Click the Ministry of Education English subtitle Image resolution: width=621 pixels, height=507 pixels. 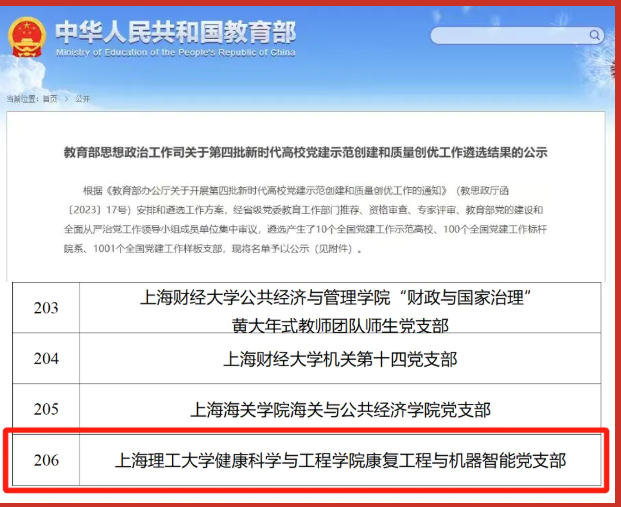pos(176,50)
